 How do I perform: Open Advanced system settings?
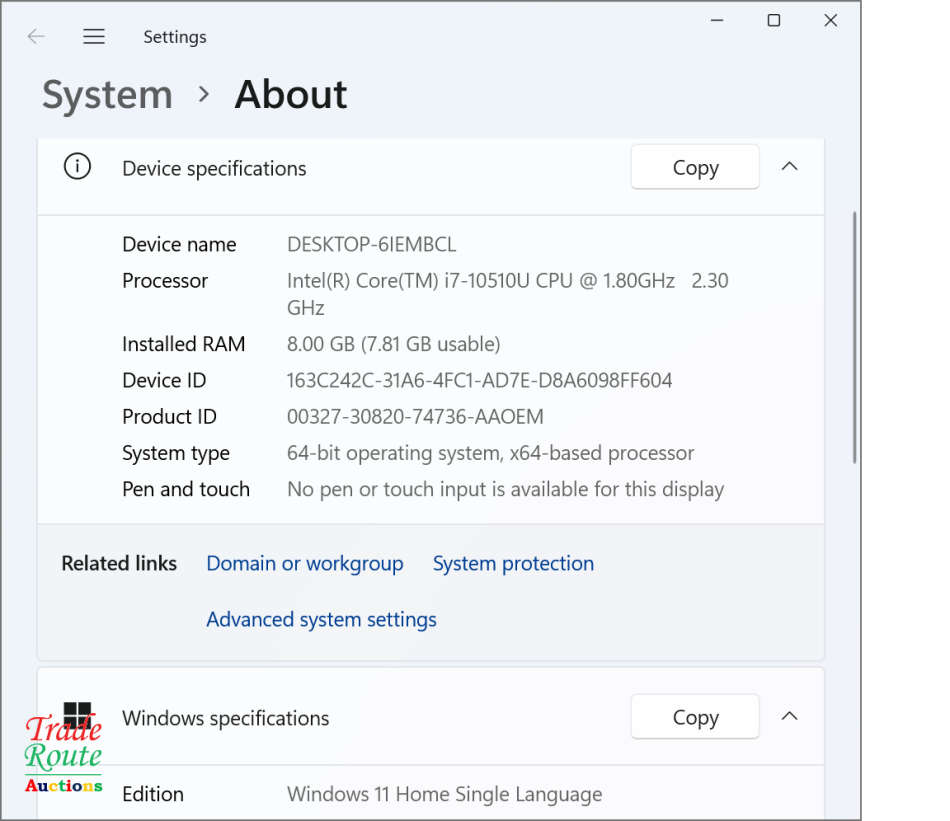click(x=321, y=620)
